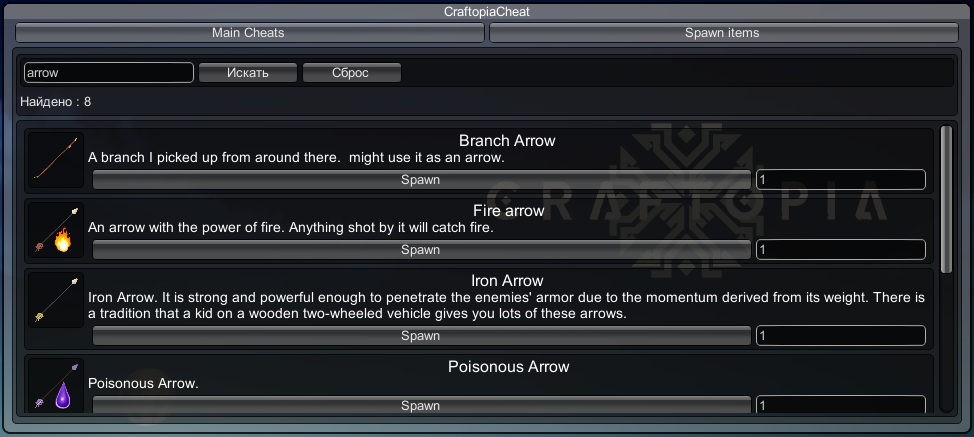The image size is (974, 437).
Task: Spawn the Iron Arrow
Action: 421,336
